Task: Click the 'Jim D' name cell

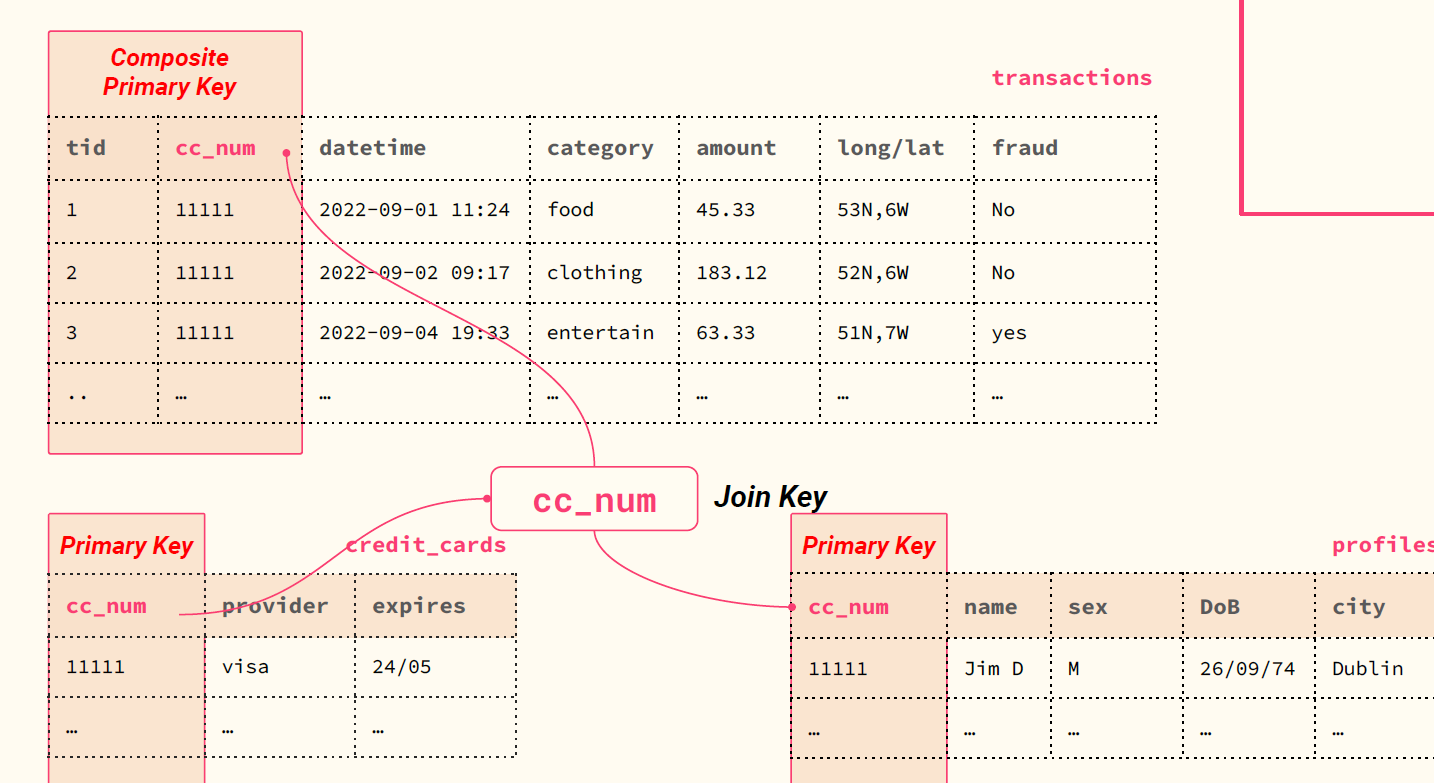Action: click(993, 669)
